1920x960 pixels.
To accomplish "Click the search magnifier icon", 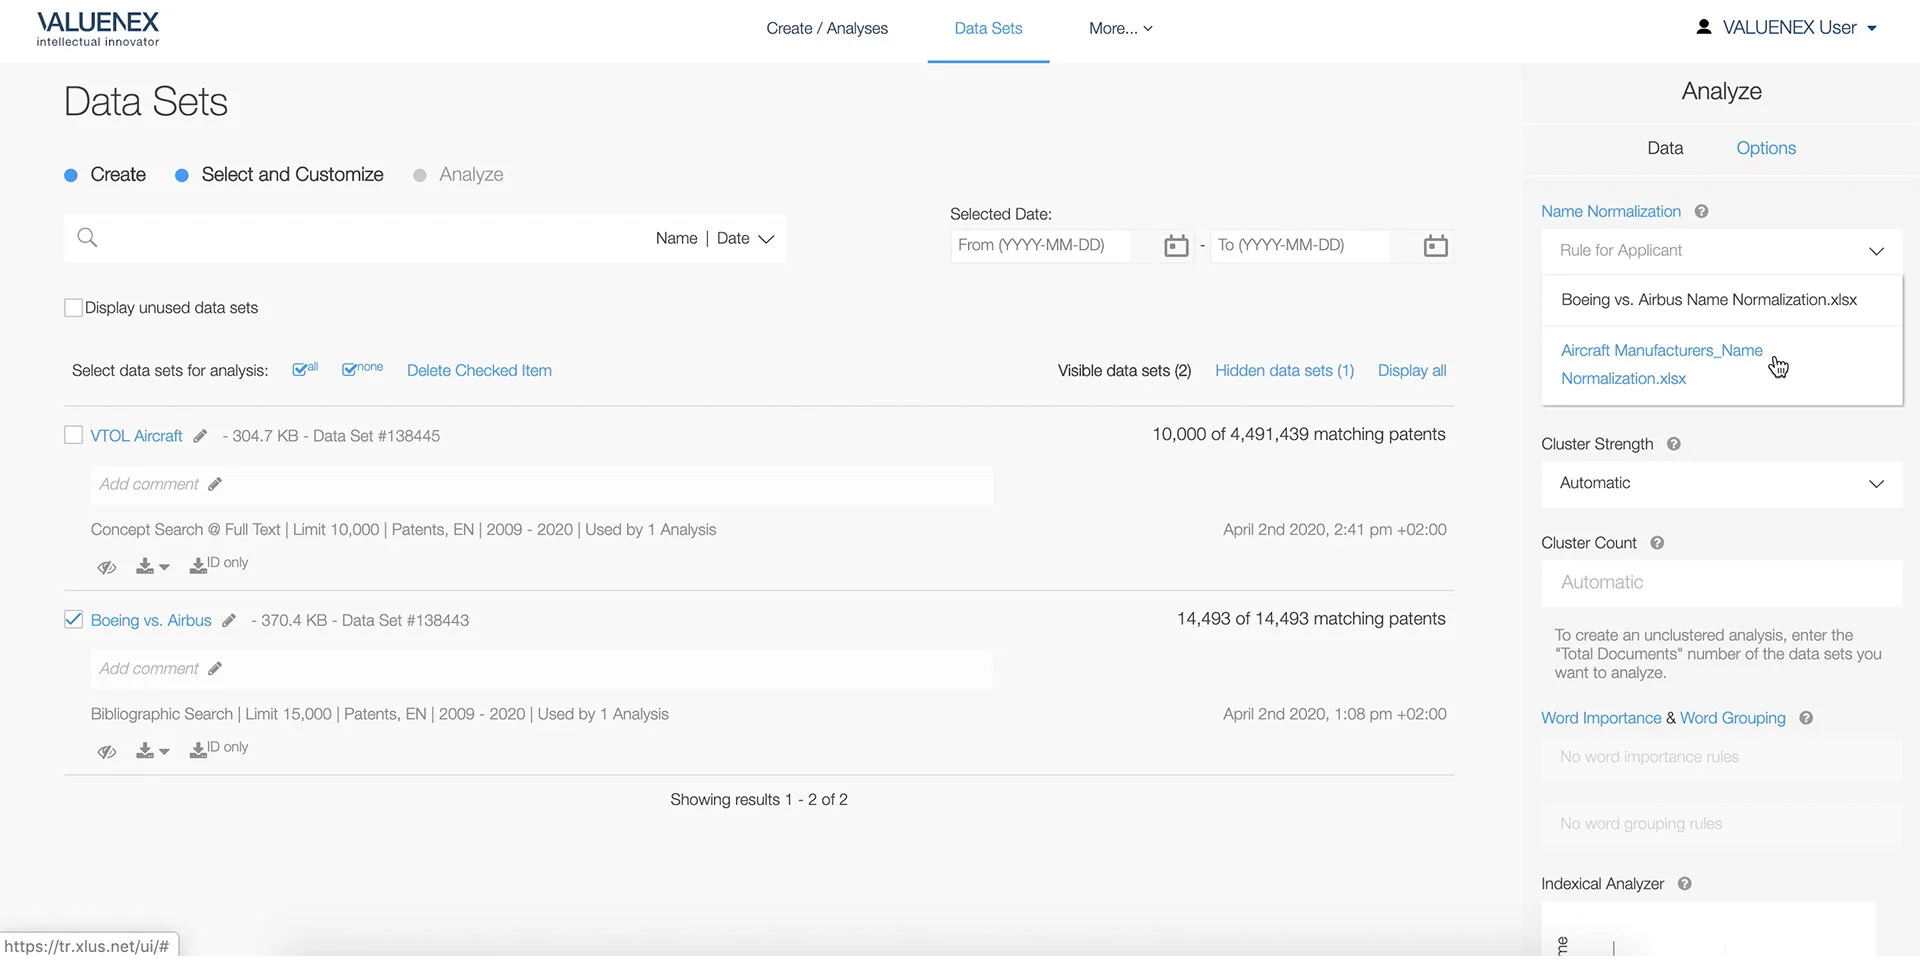I will 87,238.
